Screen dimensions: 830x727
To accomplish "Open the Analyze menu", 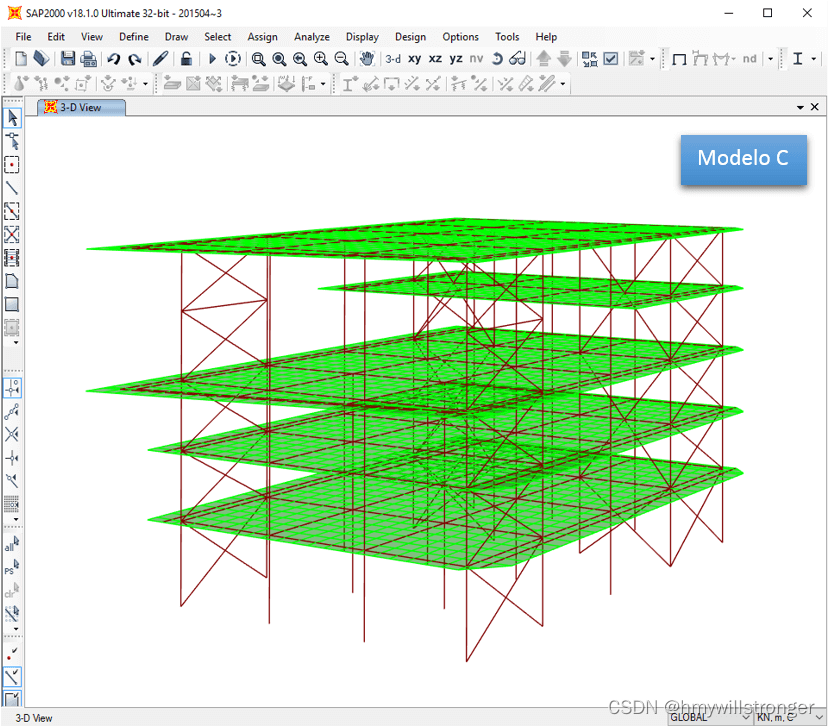I will [x=311, y=37].
